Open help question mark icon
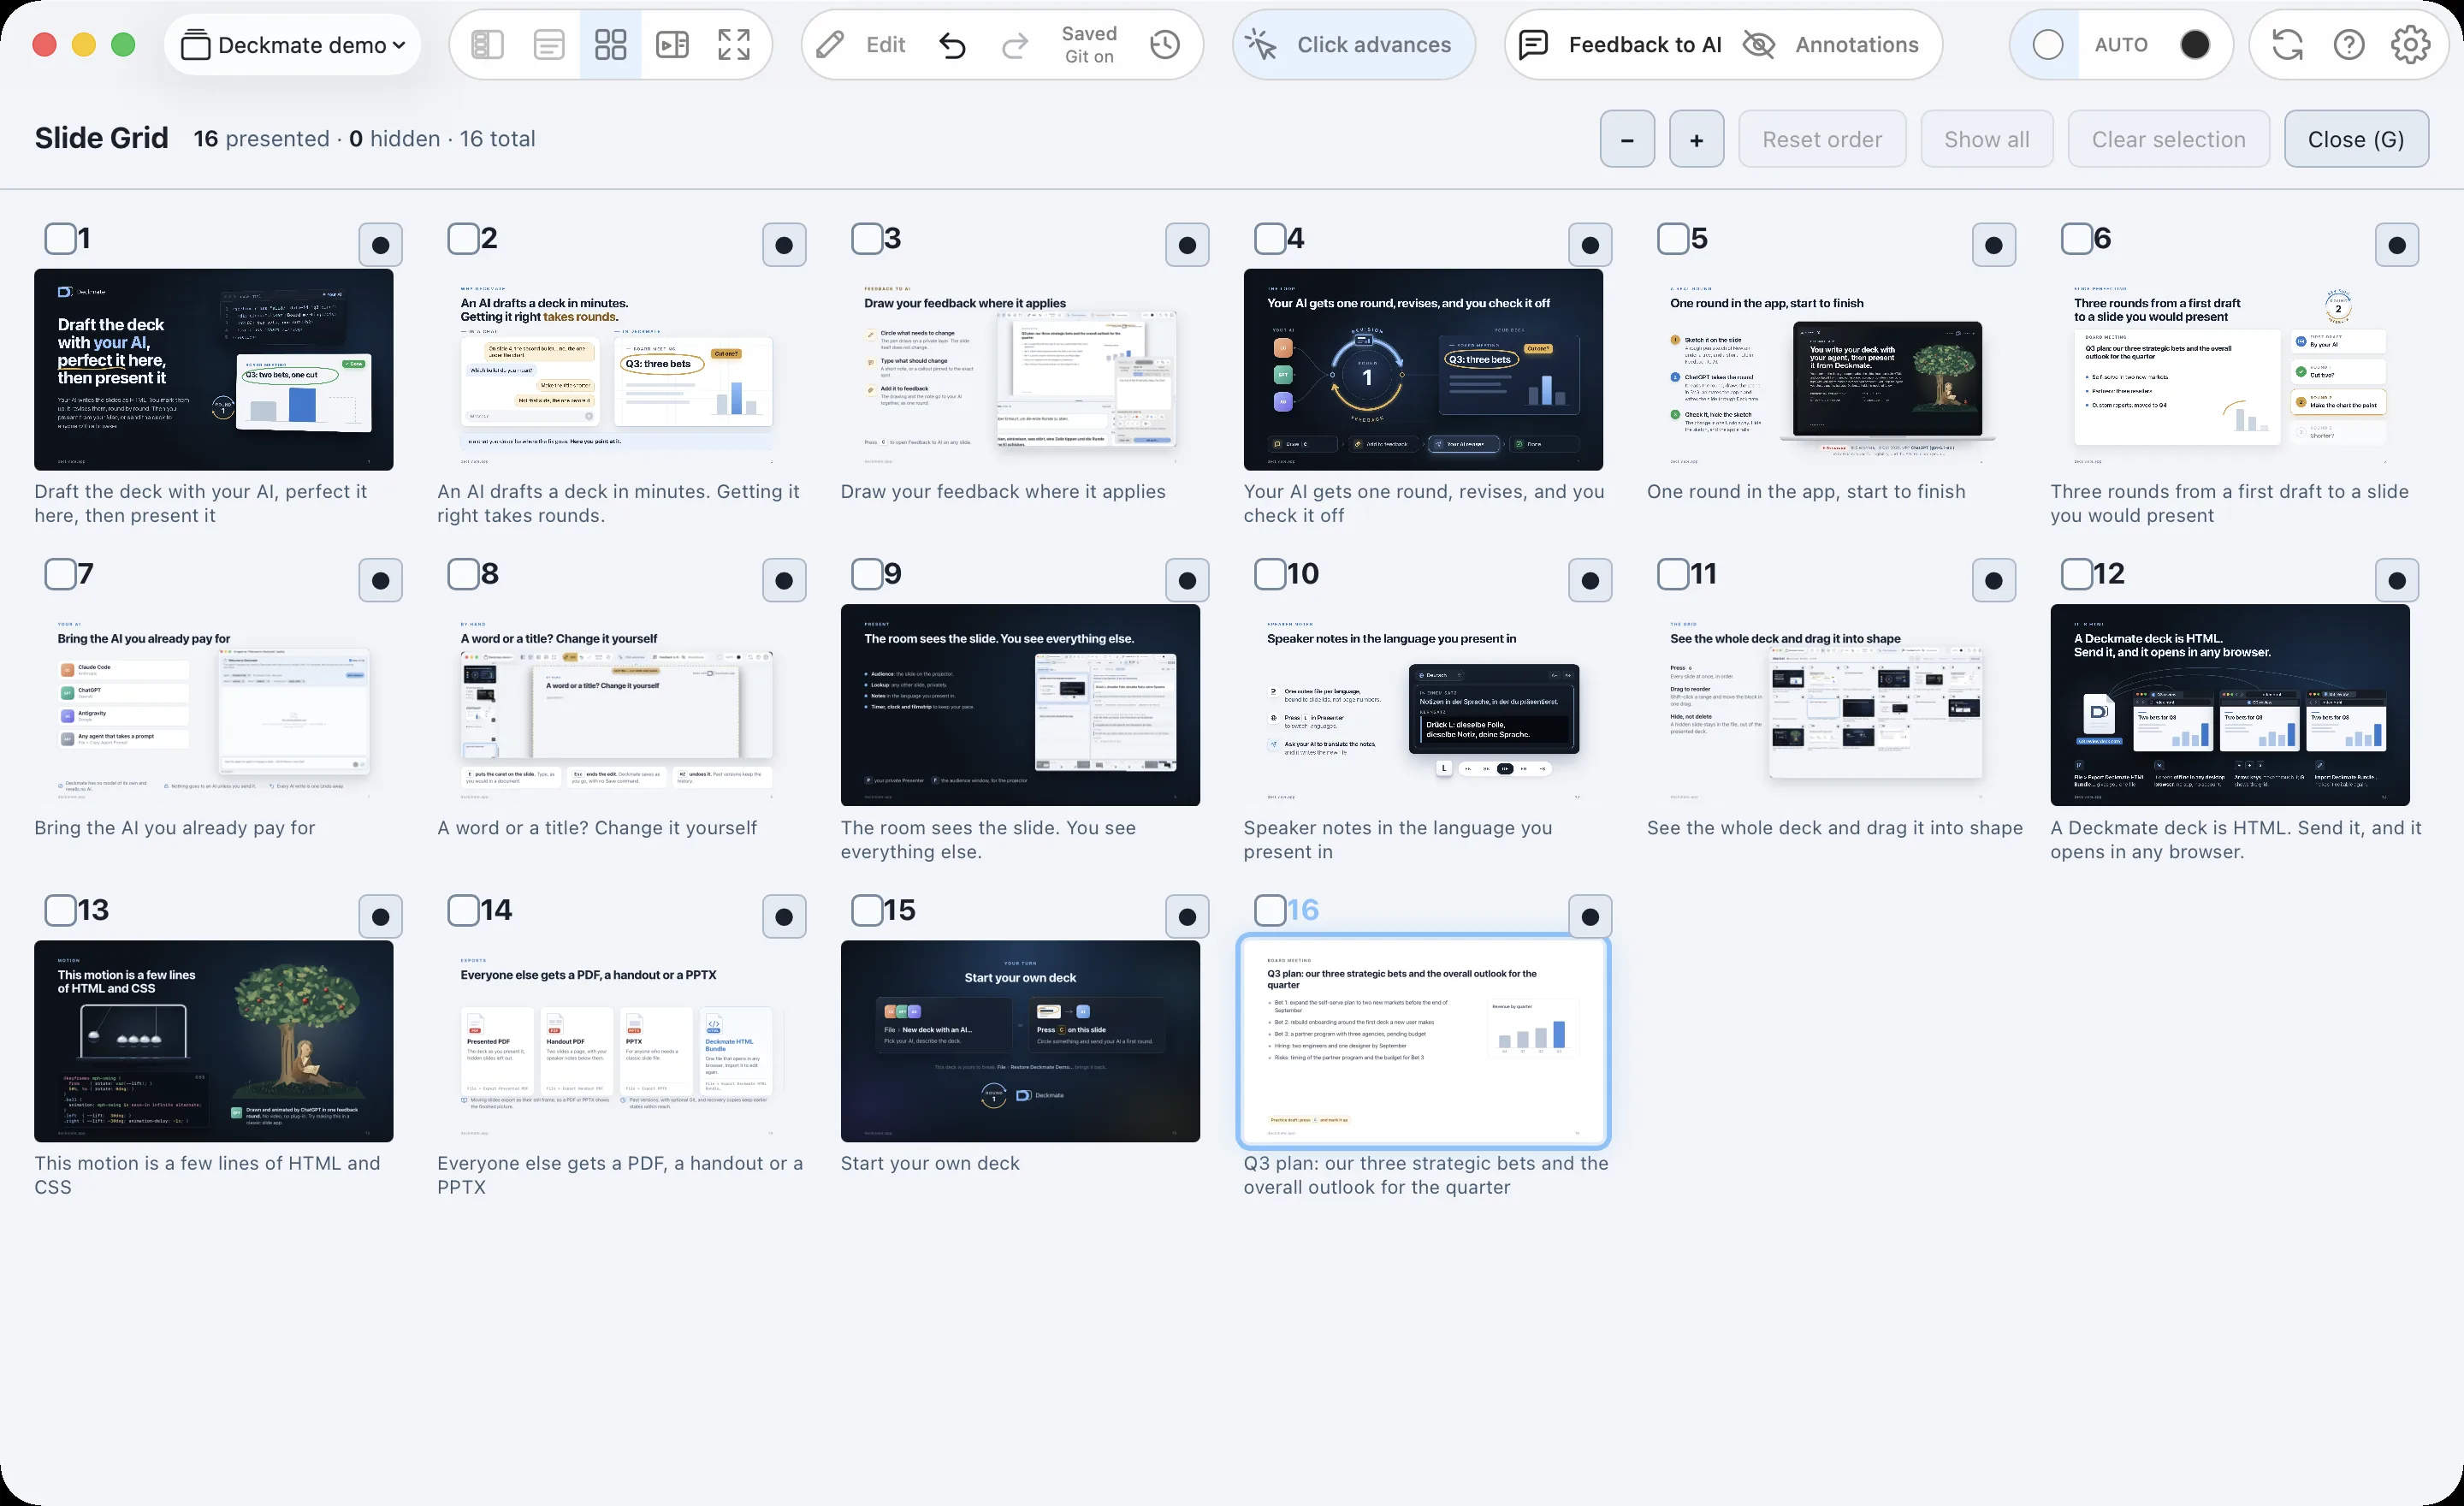 click(2349, 45)
